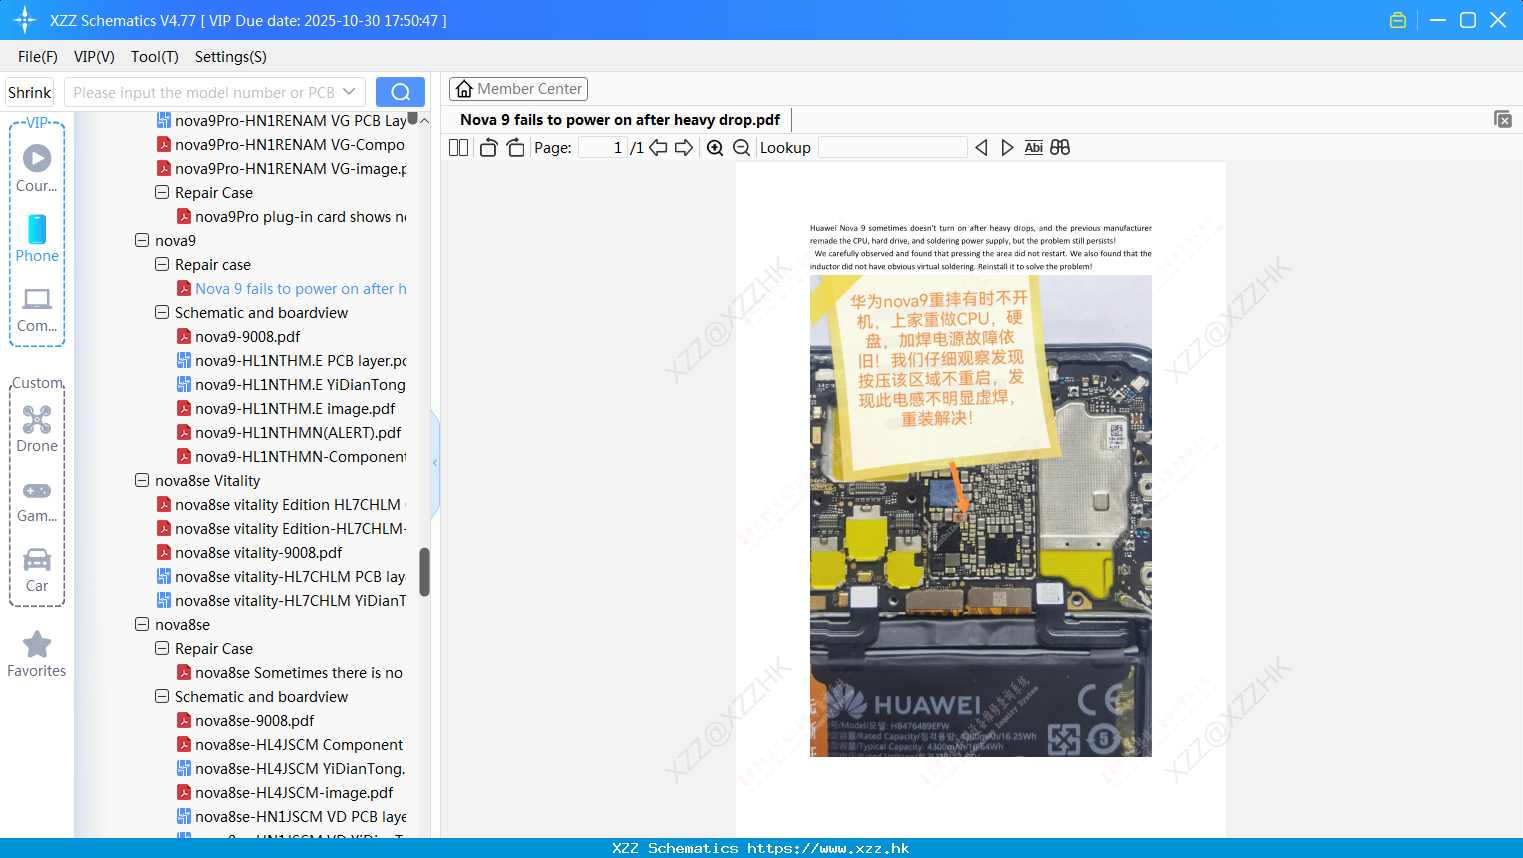Open nova8se-HL4JSCM-image.pdf
The height and width of the screenshot is (858, 1523).
[294, 793]
